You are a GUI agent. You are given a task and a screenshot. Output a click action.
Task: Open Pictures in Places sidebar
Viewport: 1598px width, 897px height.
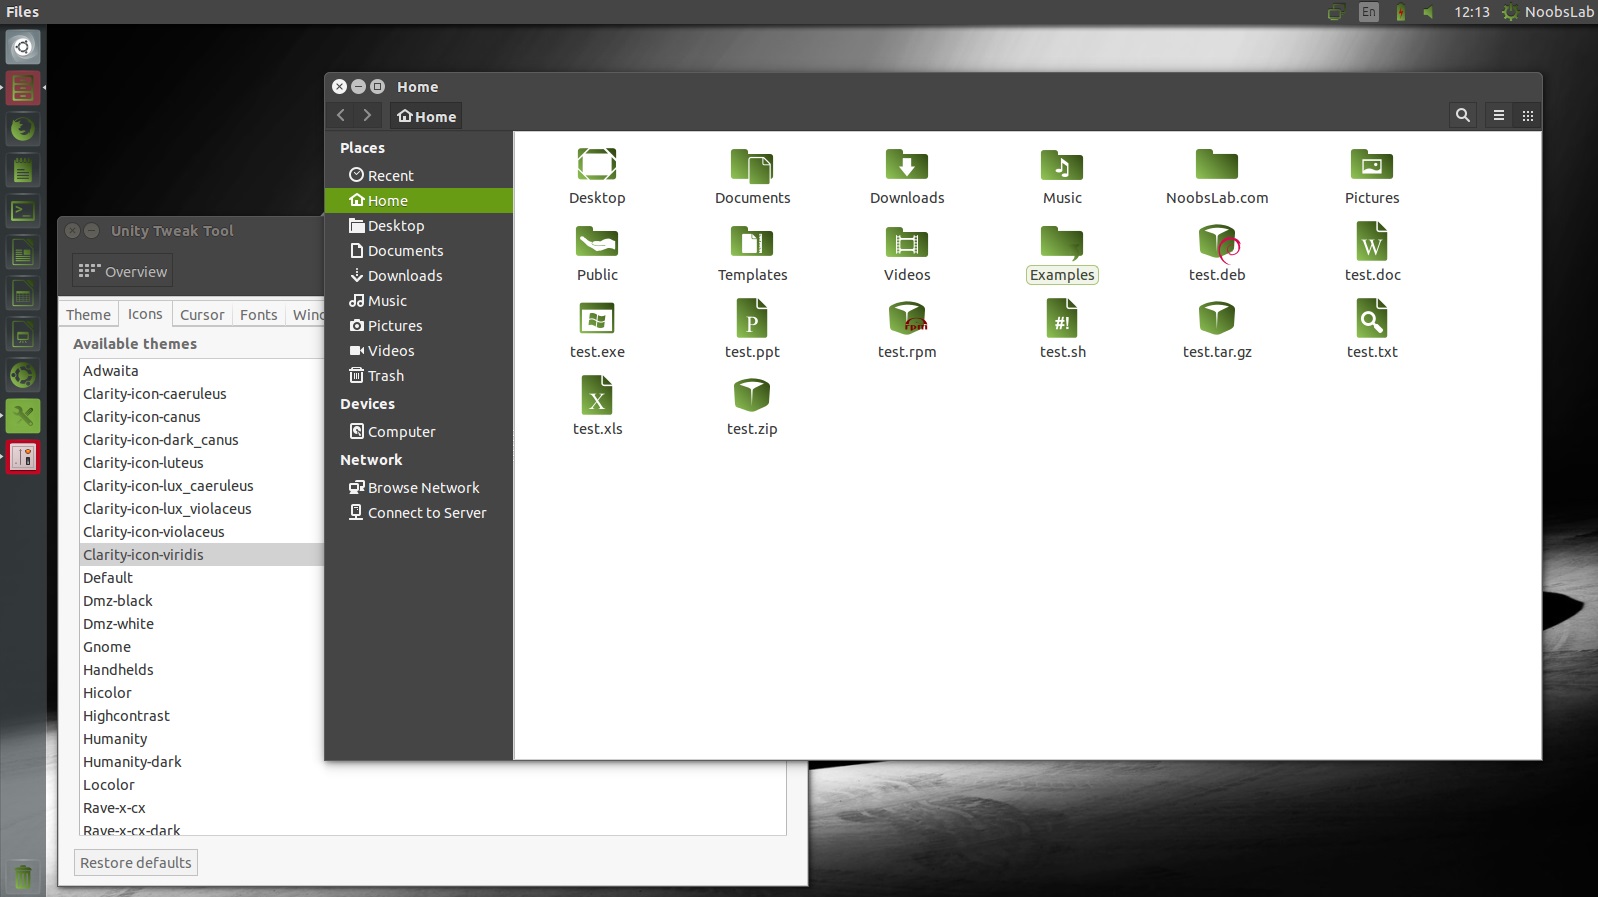point(419,325)
